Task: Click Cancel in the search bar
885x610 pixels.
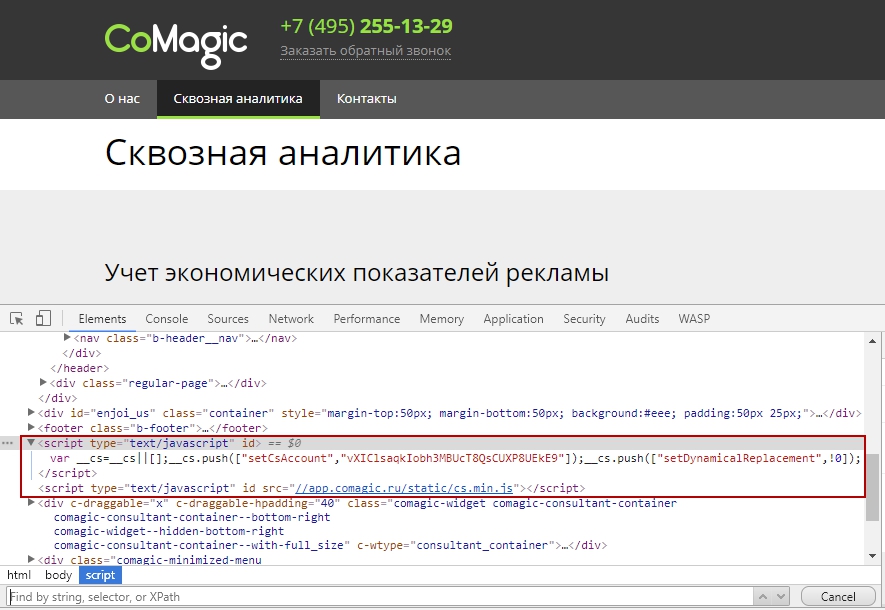Action: coord(838,596)
